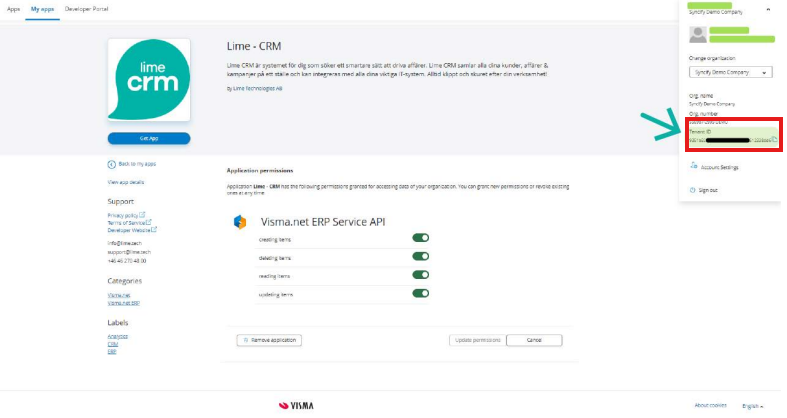Click the Sign out power icon
This screenshot has width=787, height=418.
[693, 190]
